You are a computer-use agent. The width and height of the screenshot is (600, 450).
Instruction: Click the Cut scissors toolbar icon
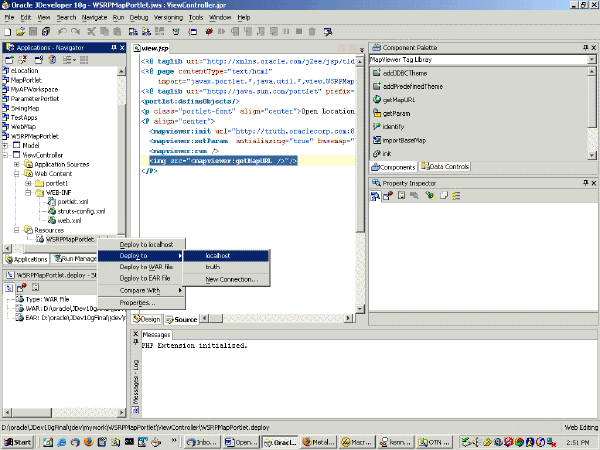[x=91, y=32]
